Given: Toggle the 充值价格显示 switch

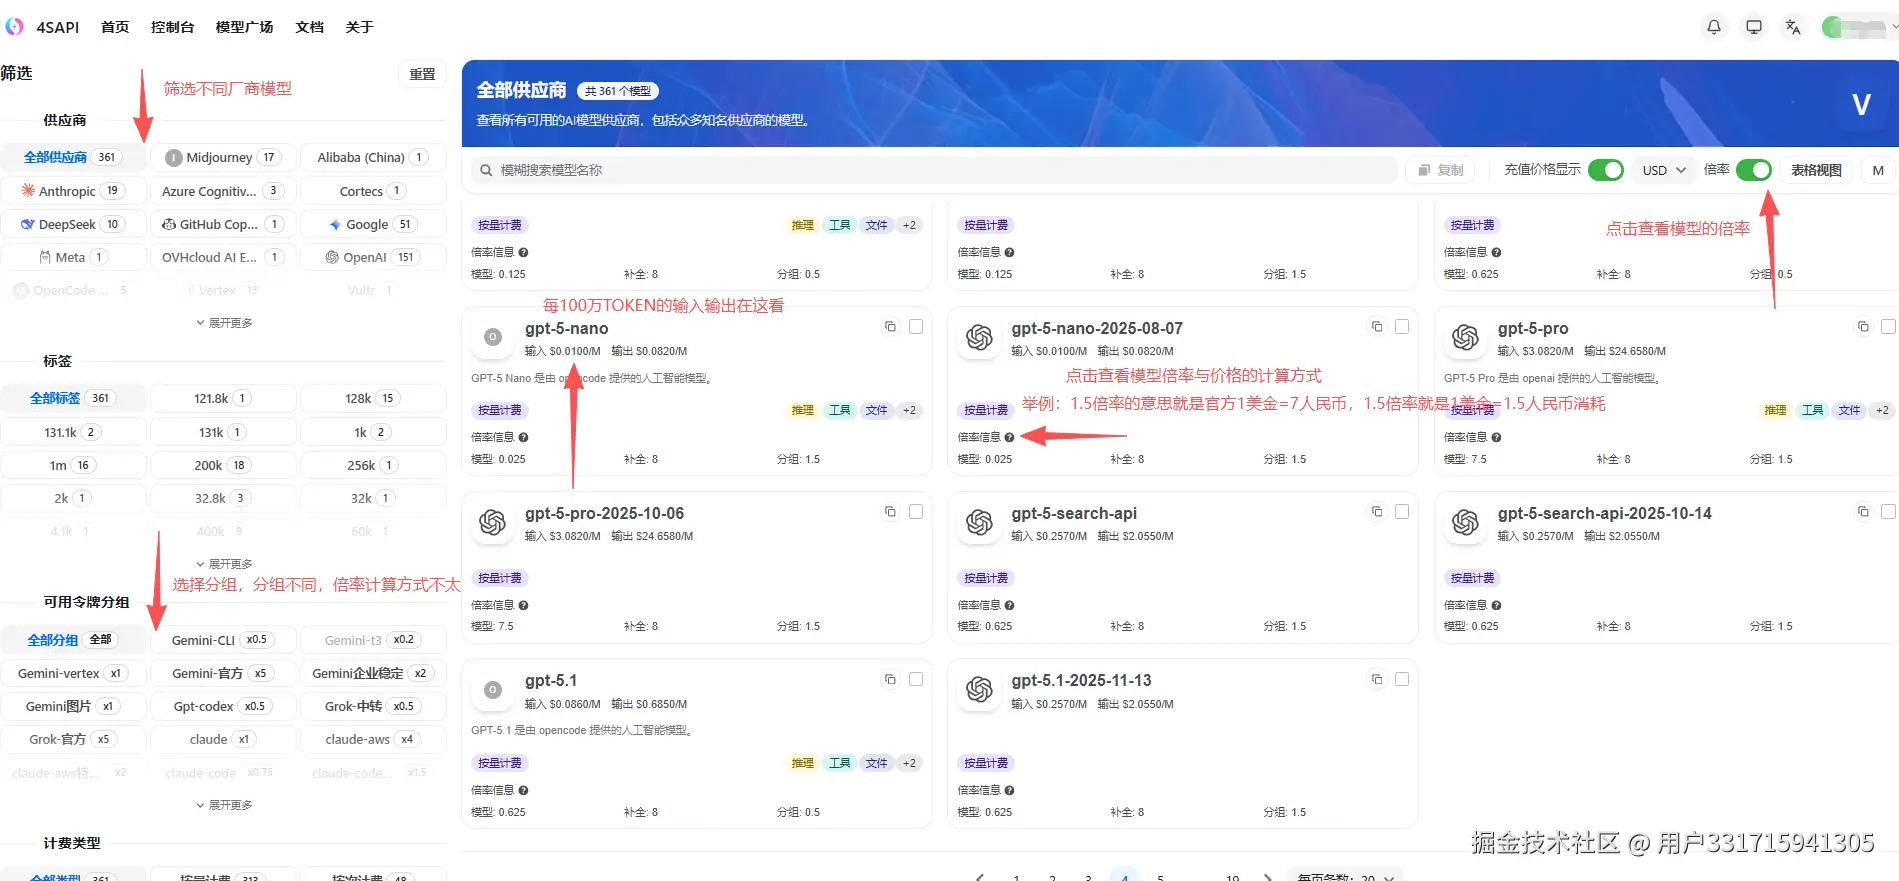Looking at the screenshot, I should [1606, 170].
